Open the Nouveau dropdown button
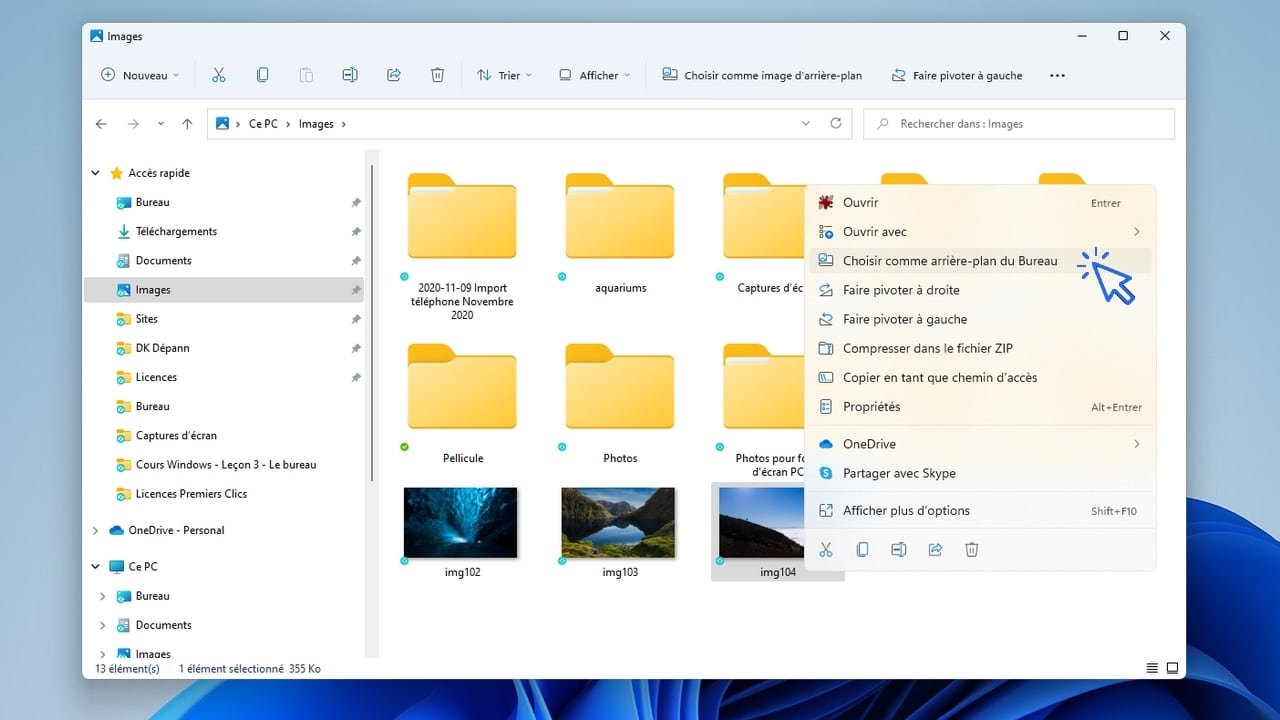The width and height of the screenshot is (1280, 720). 140,75
